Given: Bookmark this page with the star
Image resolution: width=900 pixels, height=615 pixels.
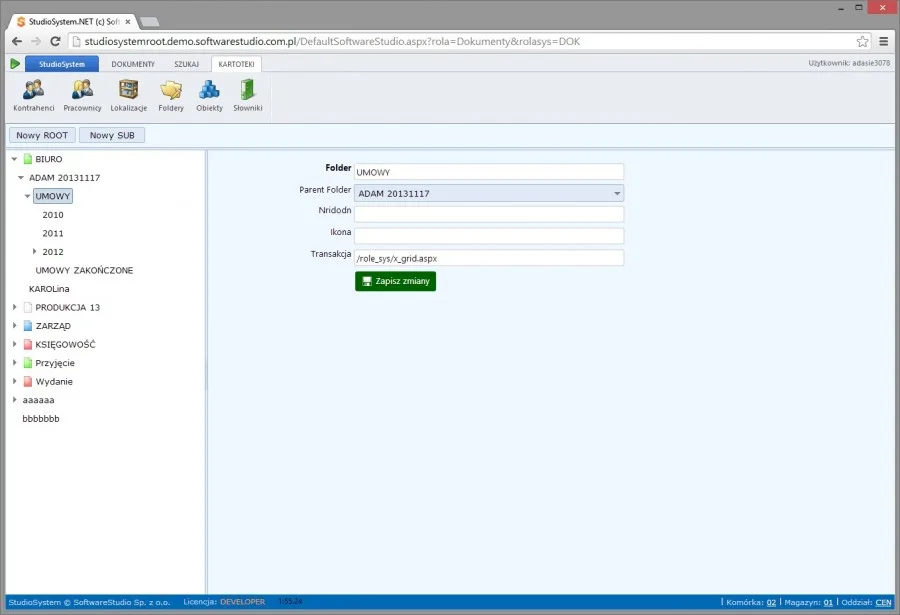Looking at the screenshot, I should click(x=862, y=41).
